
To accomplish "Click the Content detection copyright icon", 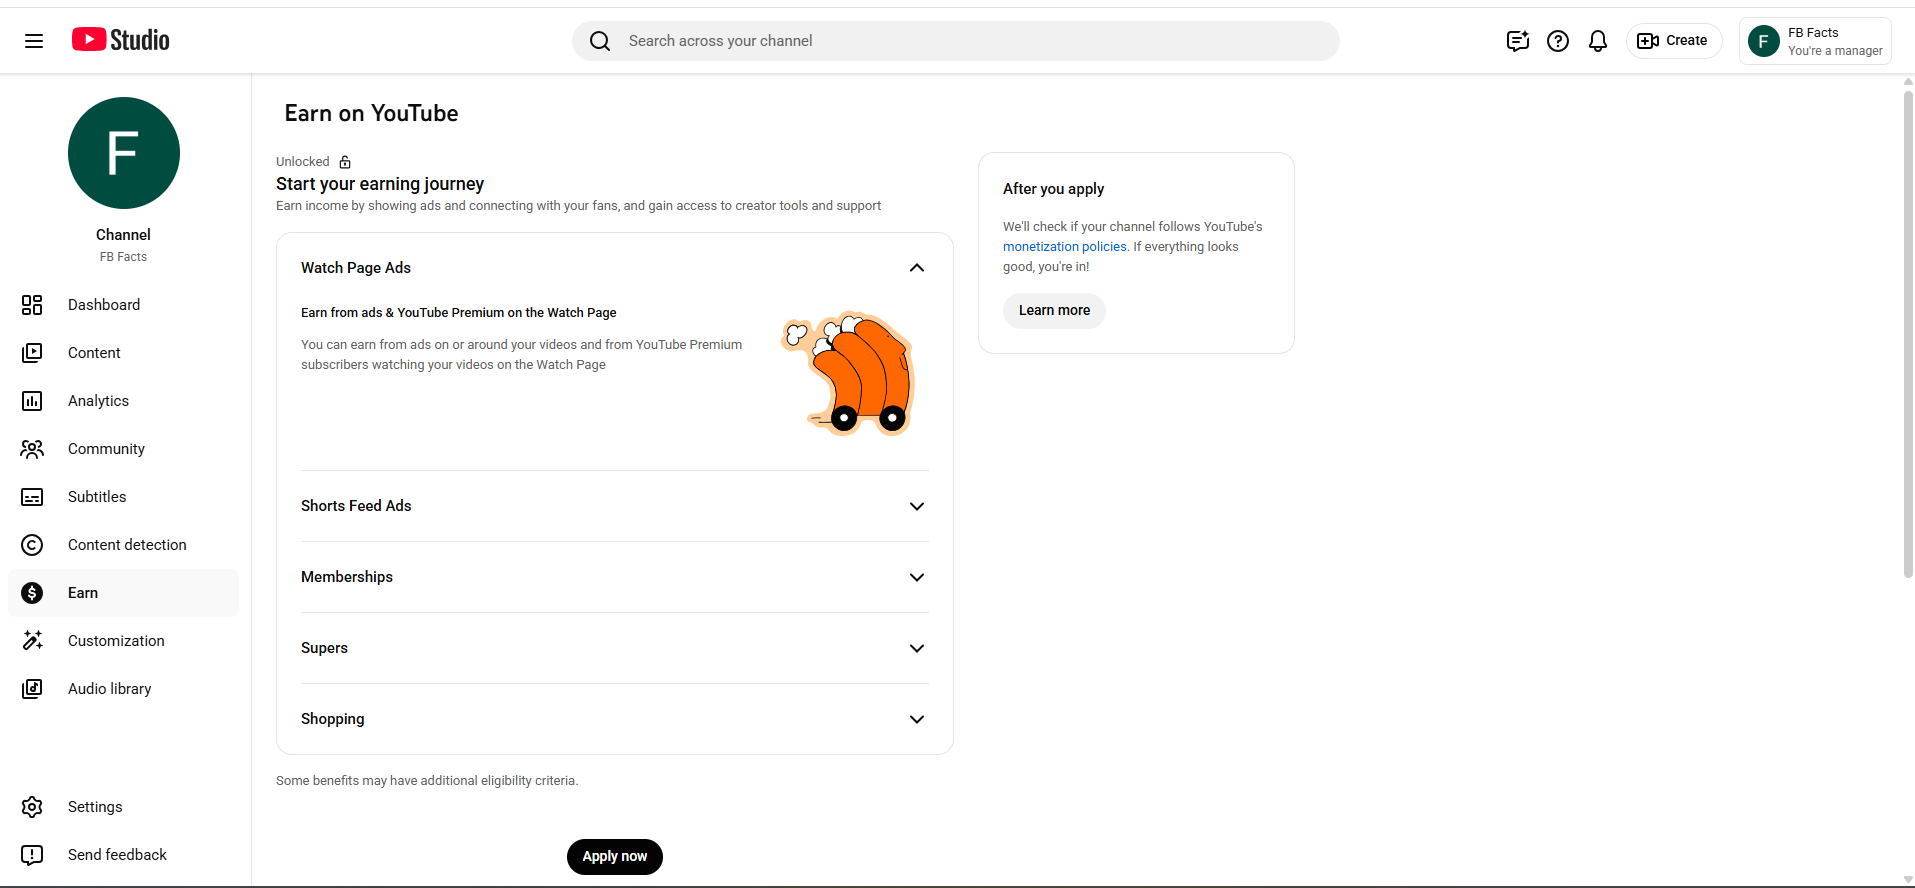I will coord(32,545).
